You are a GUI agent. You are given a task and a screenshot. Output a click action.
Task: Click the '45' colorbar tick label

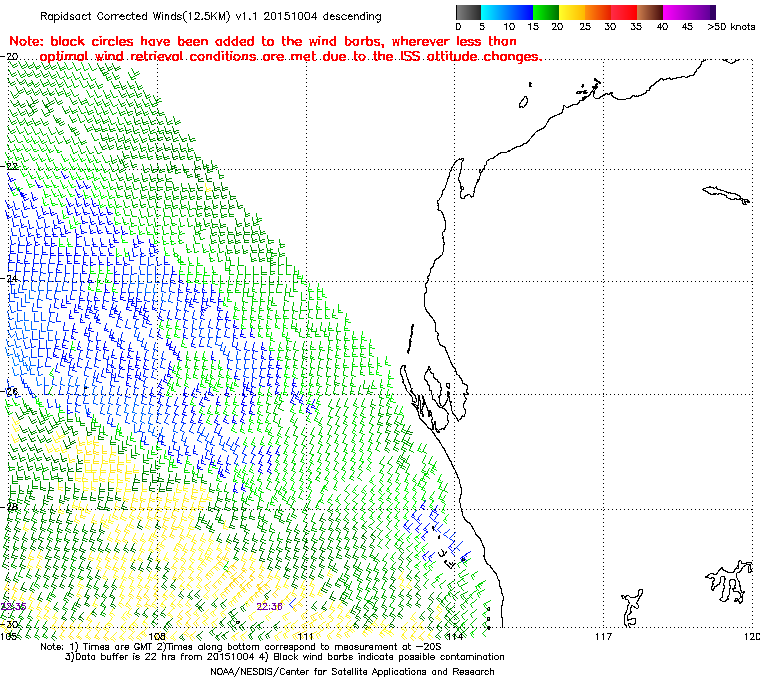(687, 27)
